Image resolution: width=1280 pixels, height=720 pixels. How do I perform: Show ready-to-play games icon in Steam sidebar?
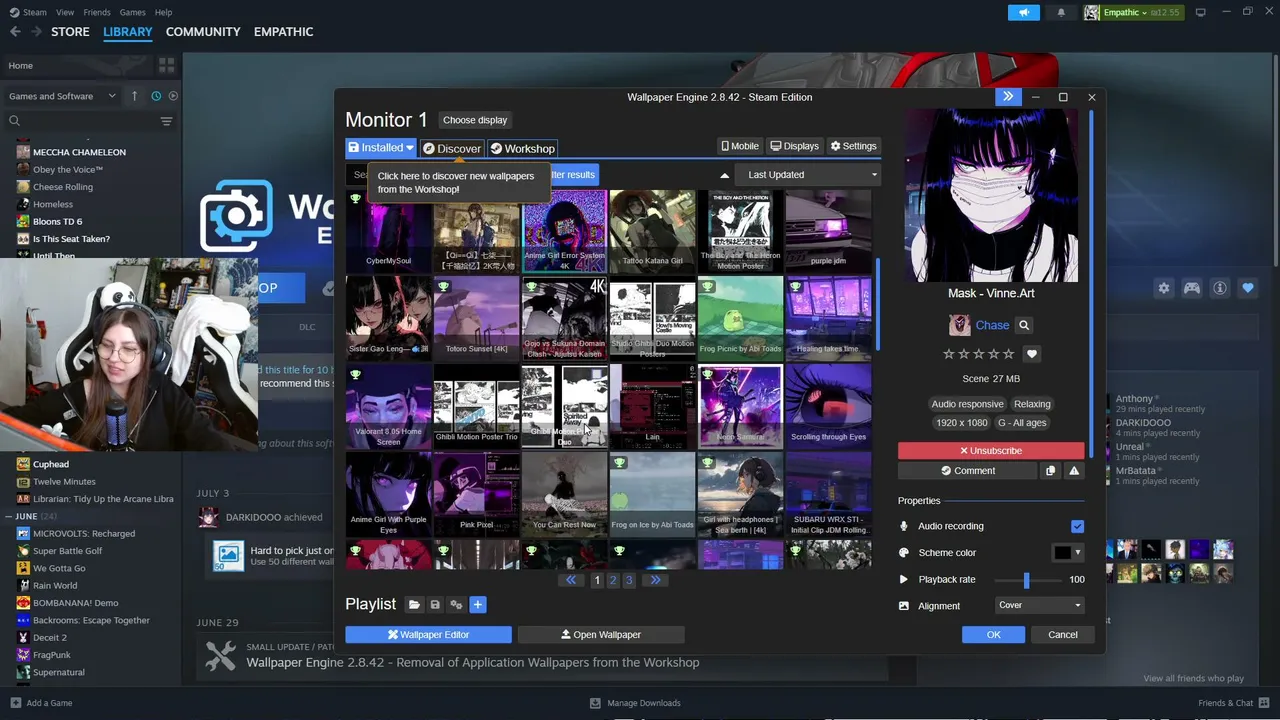173,96
